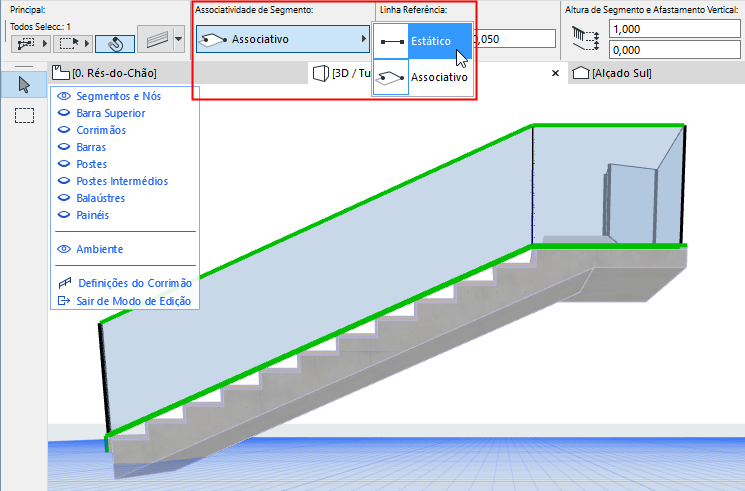This screenshot has width=745, height=491.
Task: Click the Corrimãos label
Action: 101,130
